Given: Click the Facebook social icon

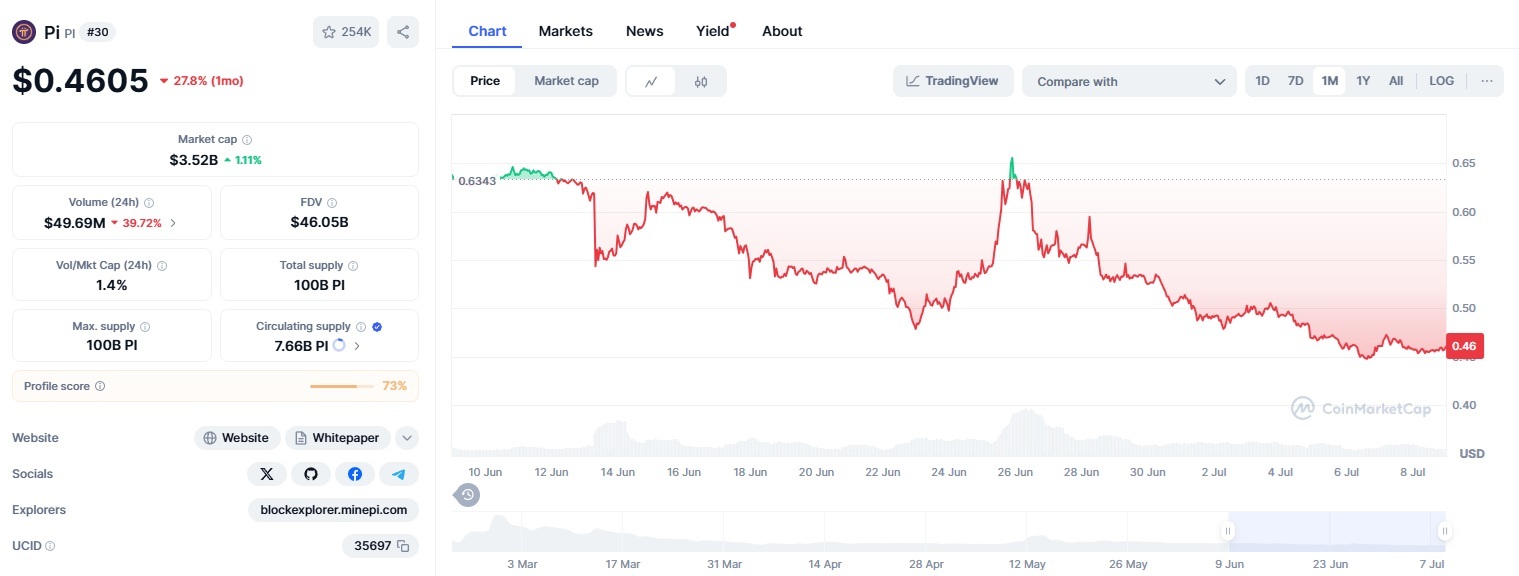Looking at the screenshot, I should pyautogui.click(x=356, y=473).
